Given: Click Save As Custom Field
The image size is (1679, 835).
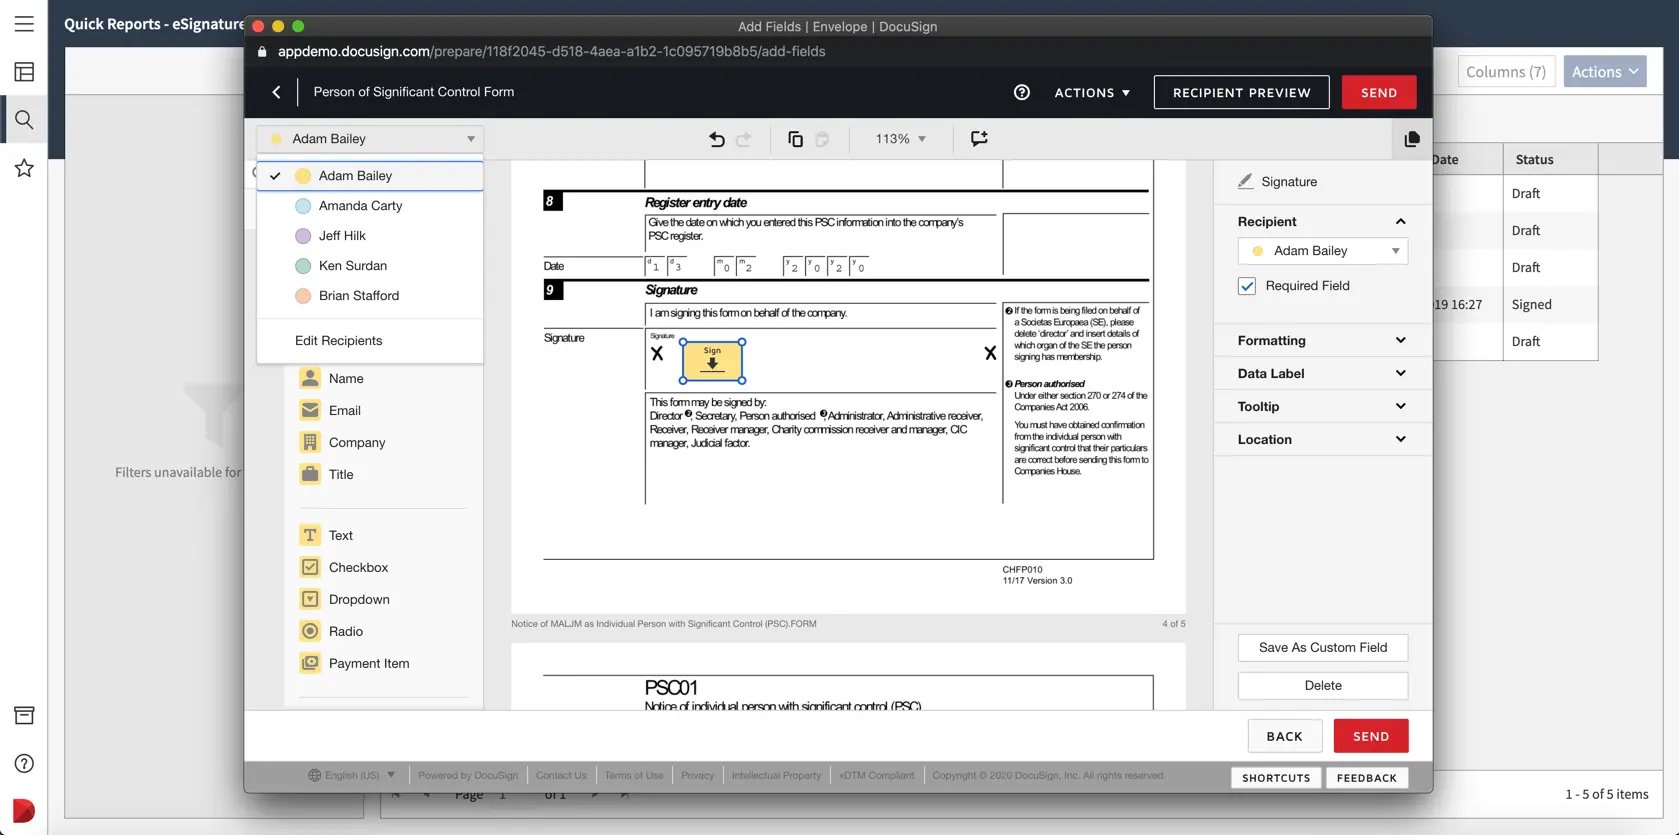Looking at the screenshot, I should click(1322, 648).
